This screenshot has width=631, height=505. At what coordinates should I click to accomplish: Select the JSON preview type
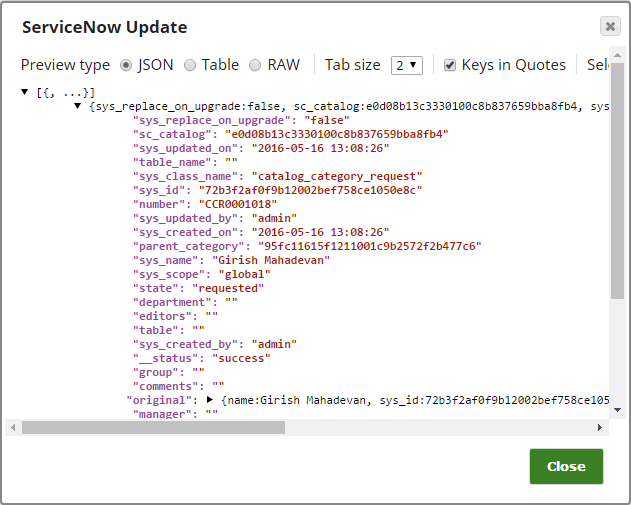pyautogui.click(x=126, y=65)
